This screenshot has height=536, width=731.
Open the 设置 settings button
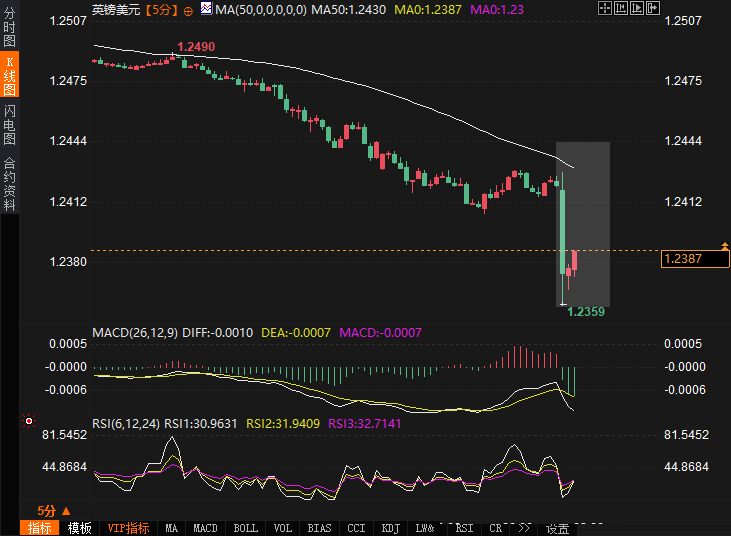[x=557, y=529]
